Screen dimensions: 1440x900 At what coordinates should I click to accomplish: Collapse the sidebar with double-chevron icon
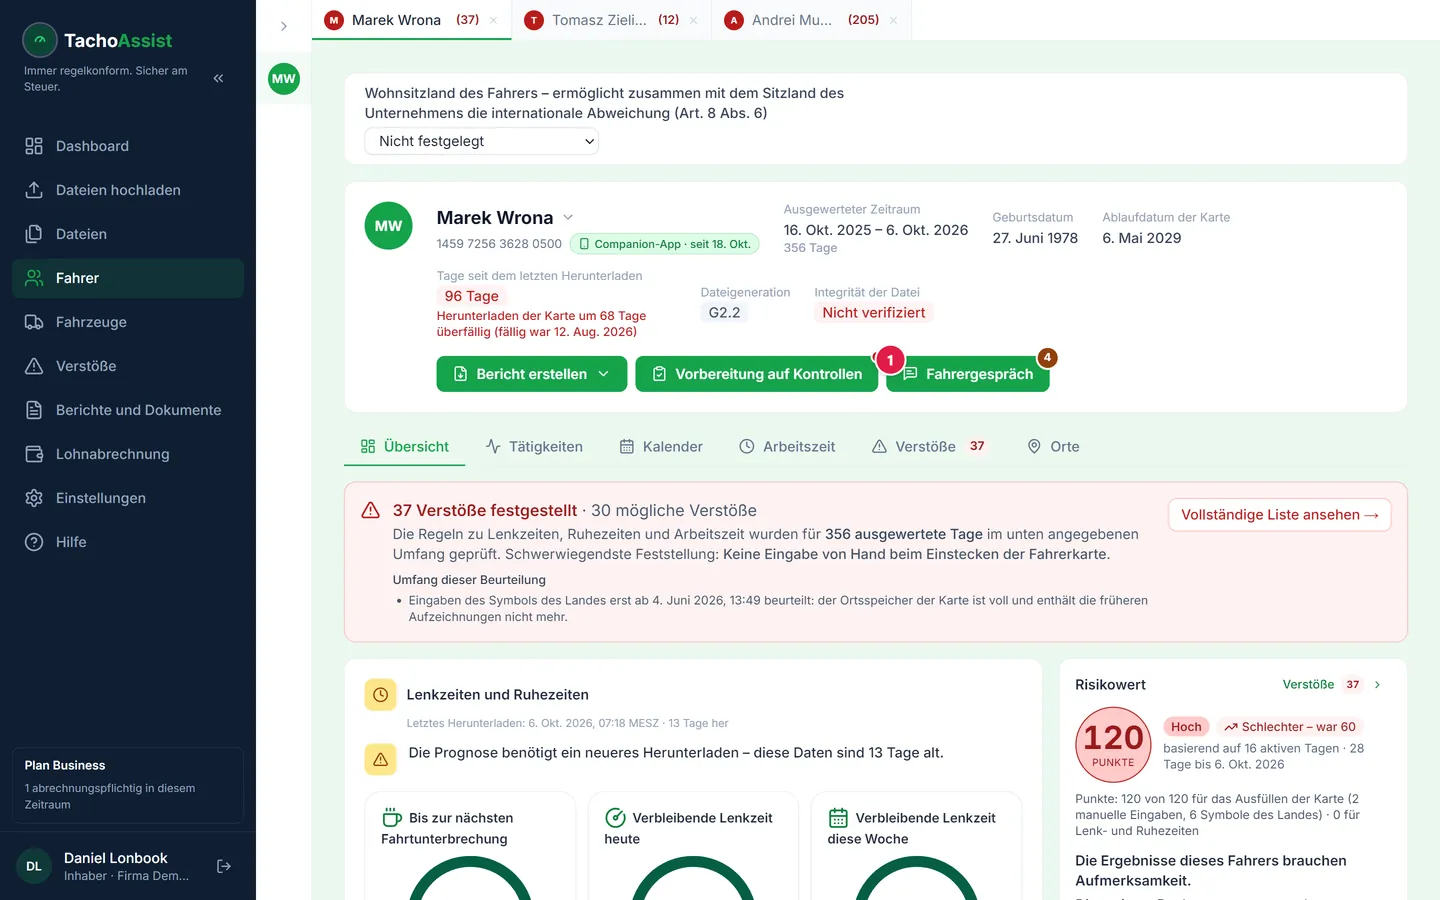(x=218, y=78)
